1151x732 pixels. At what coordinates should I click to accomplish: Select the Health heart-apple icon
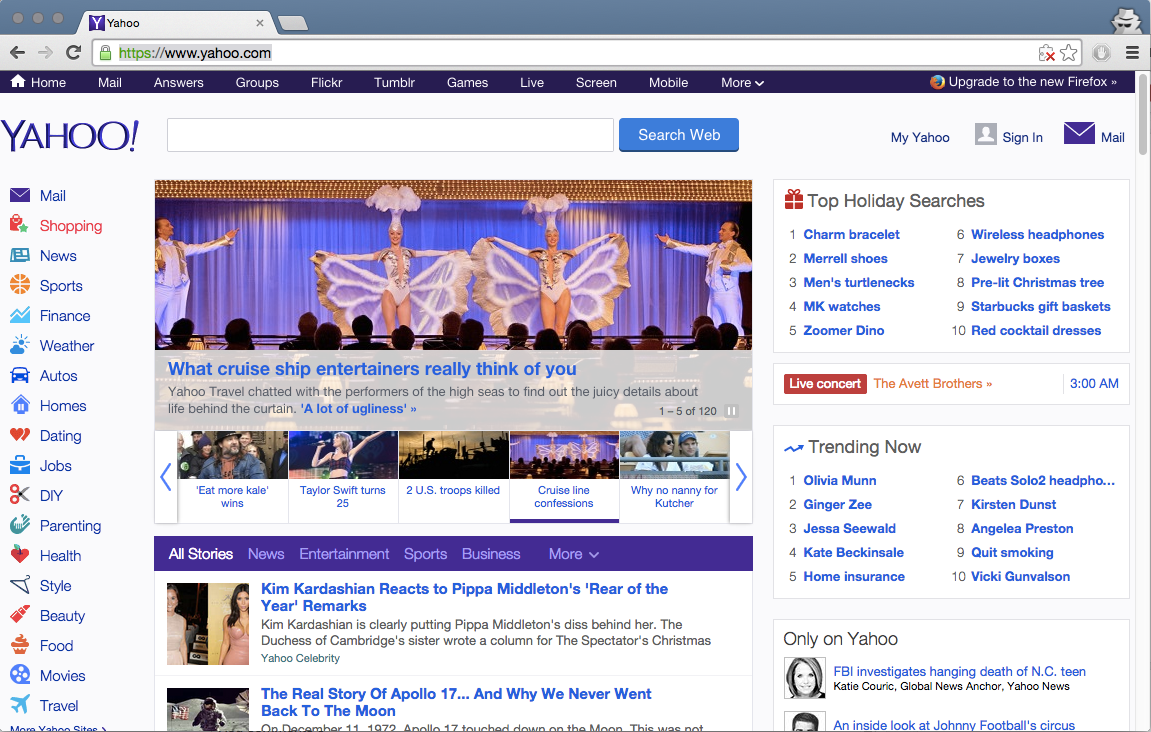tap(20, 555)
